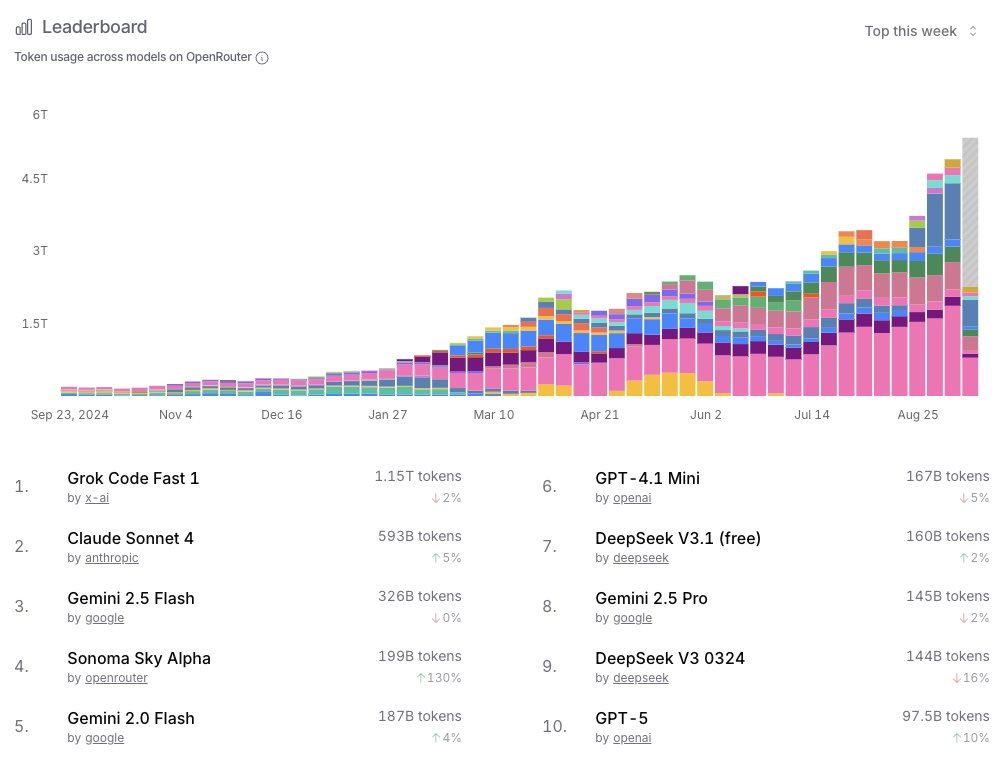Screen dimensions: 1007x760
Task: Open the openrouter provider link under Sonoma Sky Alpha
Action: (116, 678)
